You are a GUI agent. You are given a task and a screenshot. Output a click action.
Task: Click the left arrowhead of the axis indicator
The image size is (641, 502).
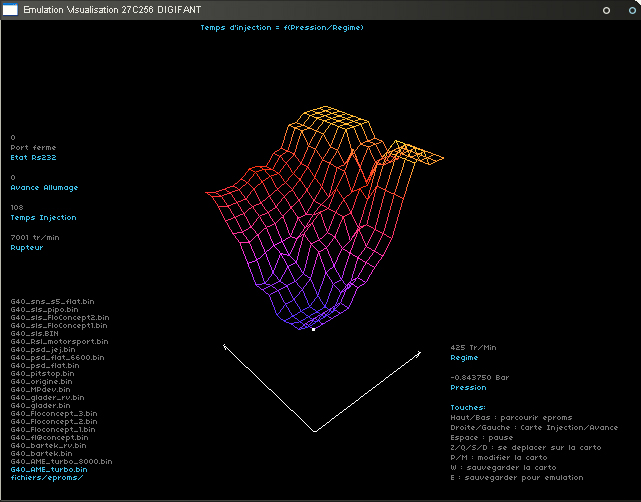point(224,346)
